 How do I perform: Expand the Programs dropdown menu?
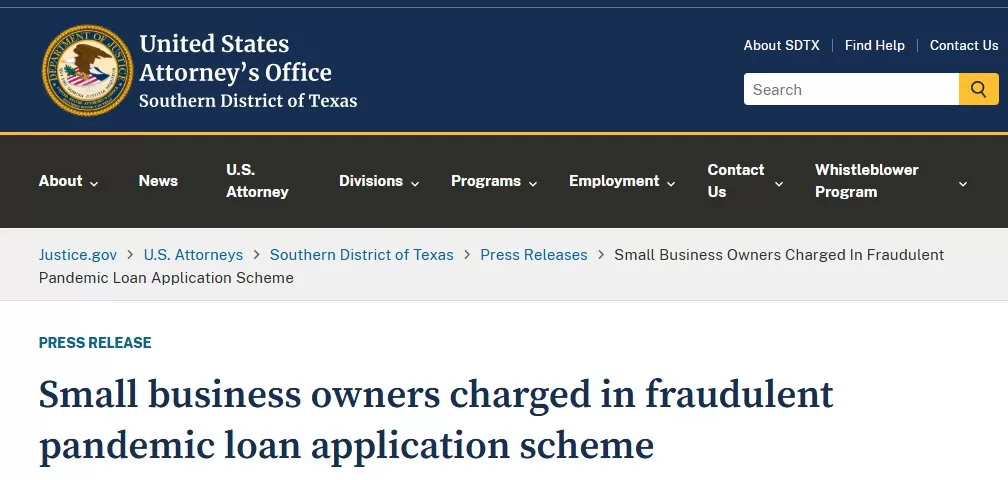tap(494, 181)
